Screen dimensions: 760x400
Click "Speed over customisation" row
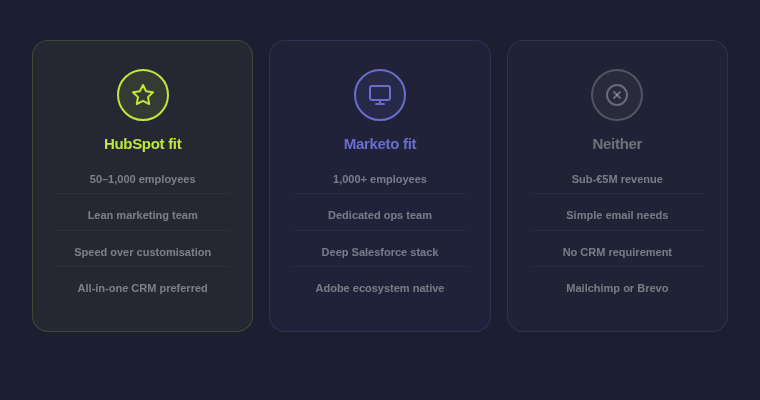[142, 252]
